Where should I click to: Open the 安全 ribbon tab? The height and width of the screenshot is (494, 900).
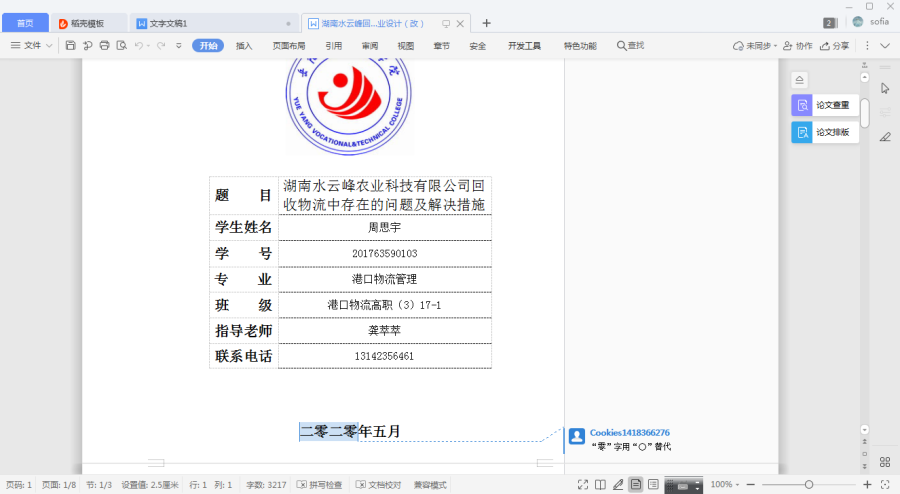coord(478,46)
